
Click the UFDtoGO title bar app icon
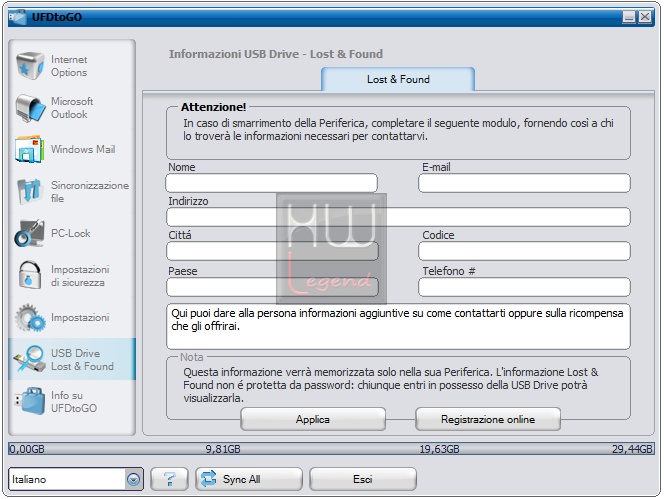[x=18, y=17]
